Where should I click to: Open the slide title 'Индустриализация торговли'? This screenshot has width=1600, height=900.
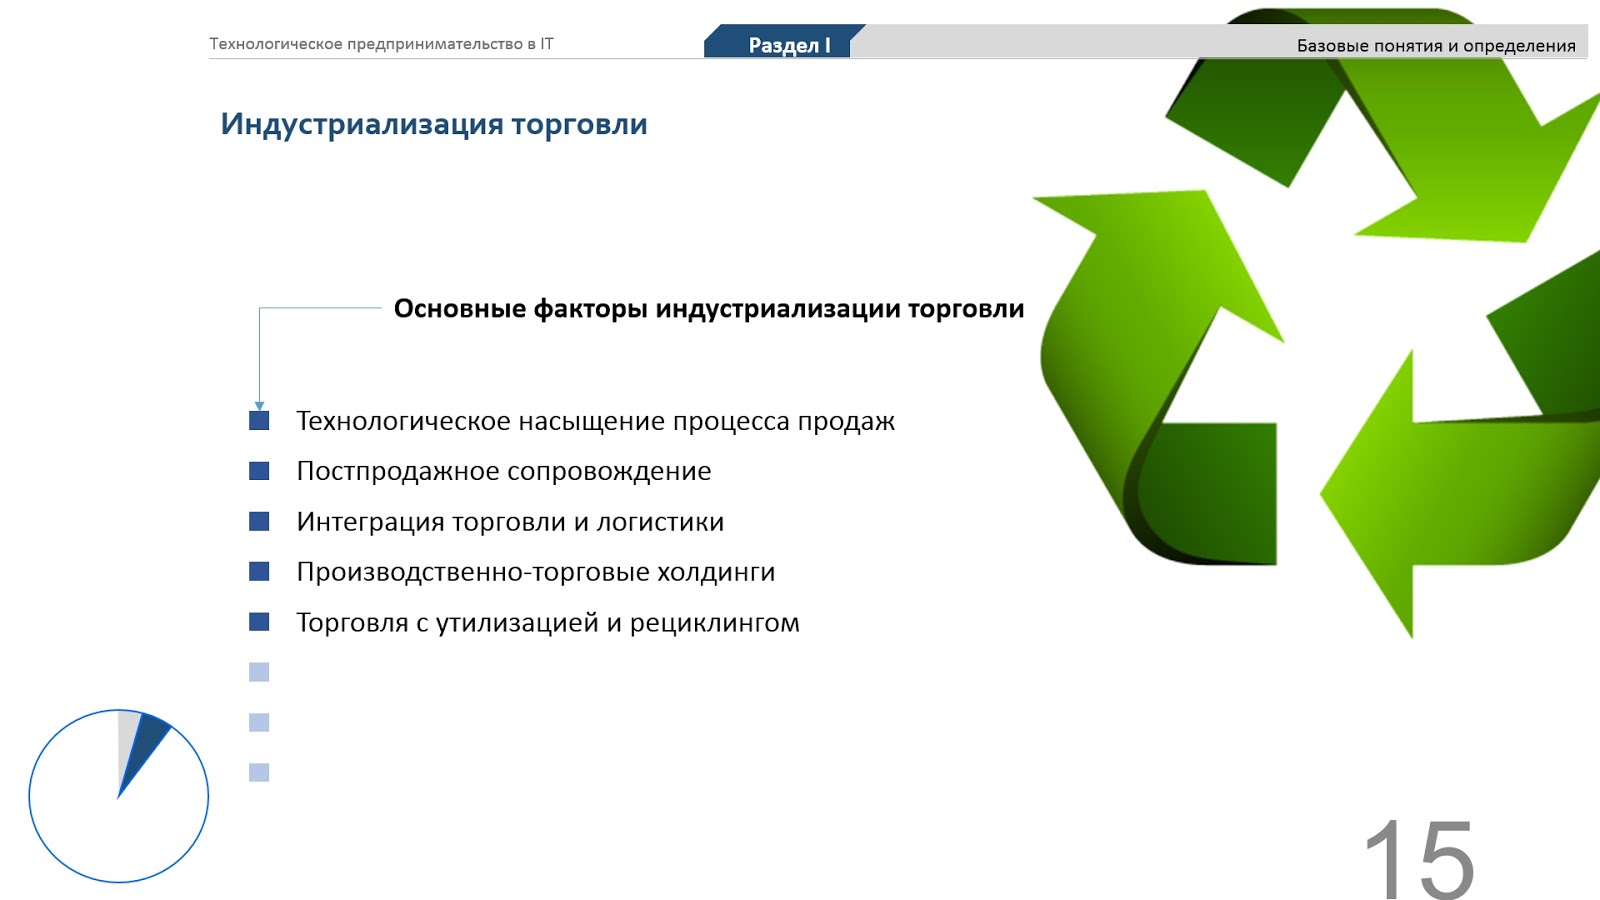tap(434, 123)
